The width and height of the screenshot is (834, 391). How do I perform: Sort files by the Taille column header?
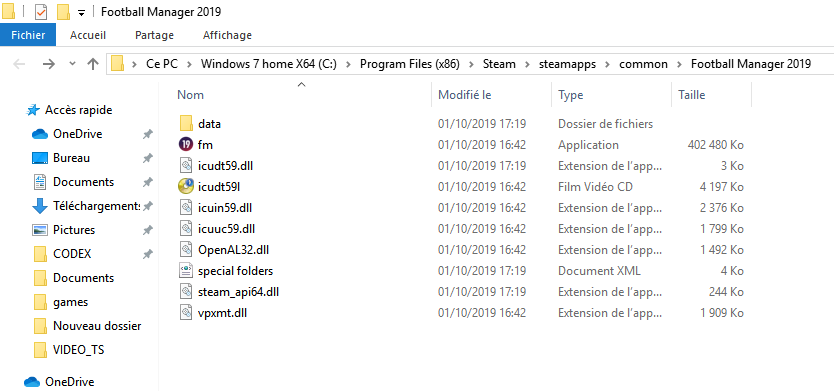point(711,95)
